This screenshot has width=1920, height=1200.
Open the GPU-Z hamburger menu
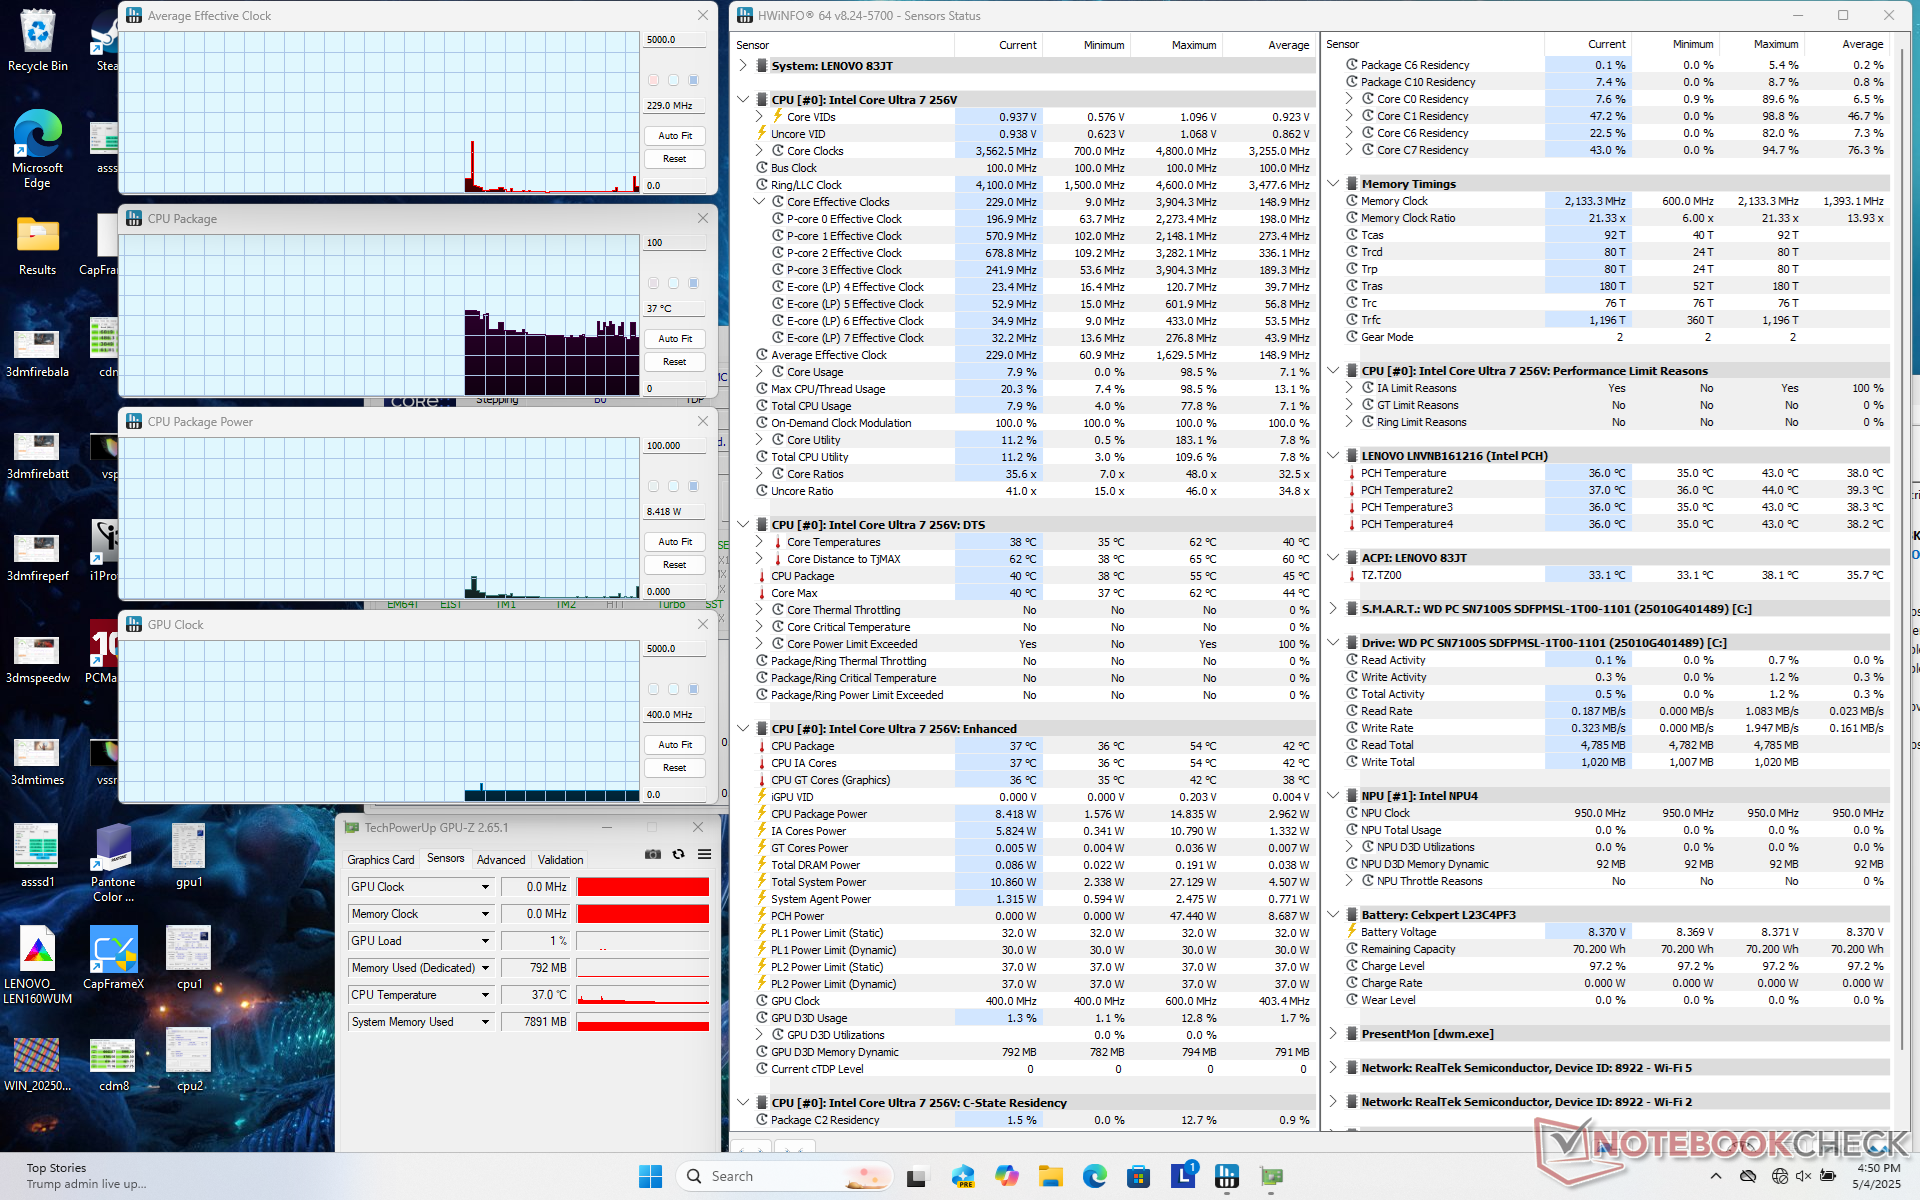(704, 854)
